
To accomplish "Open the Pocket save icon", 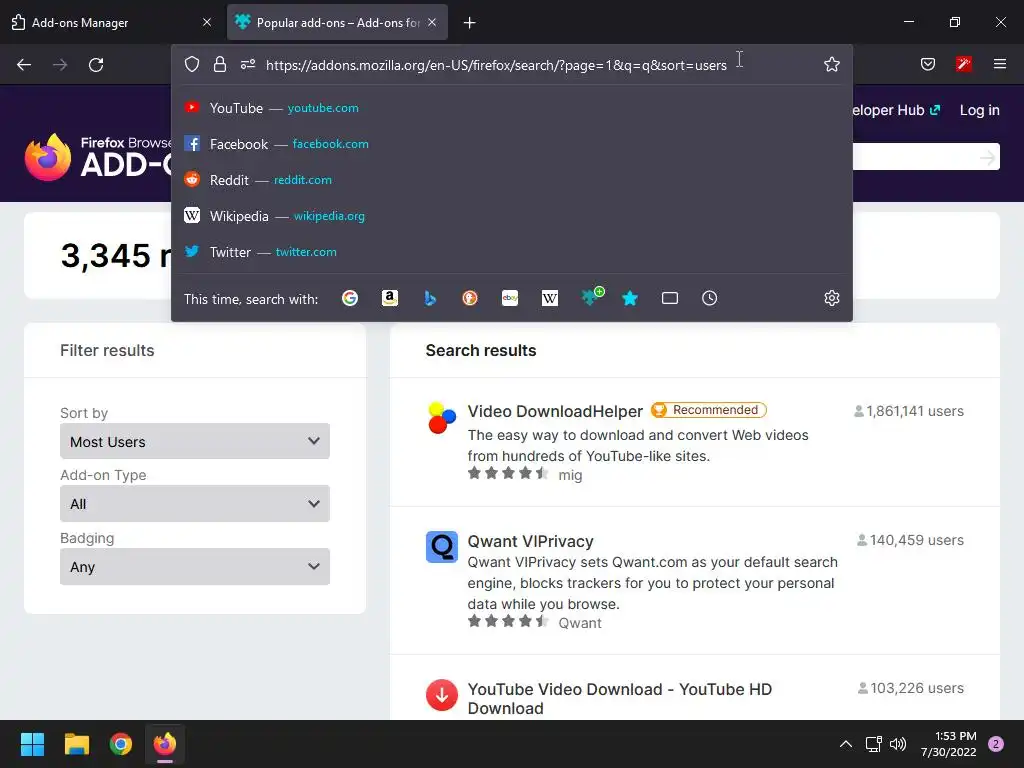I will [927, 64].
